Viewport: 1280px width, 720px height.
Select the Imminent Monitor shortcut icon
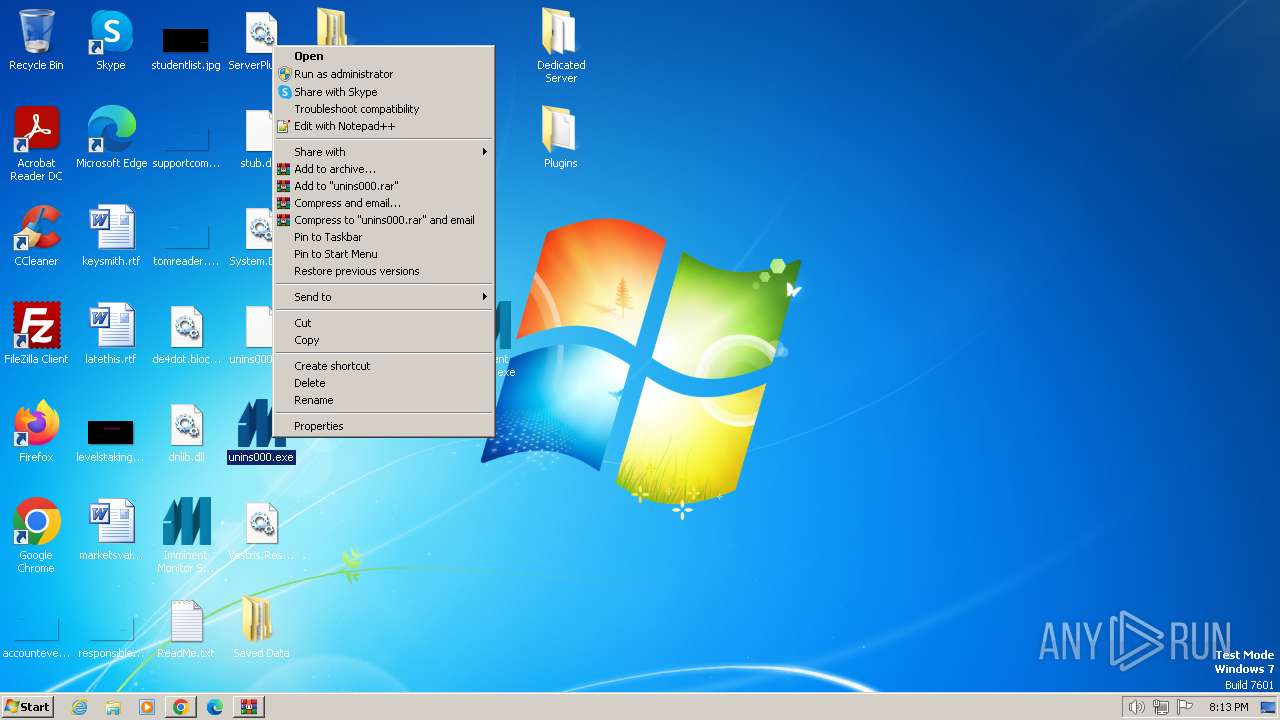pos(186,535)
